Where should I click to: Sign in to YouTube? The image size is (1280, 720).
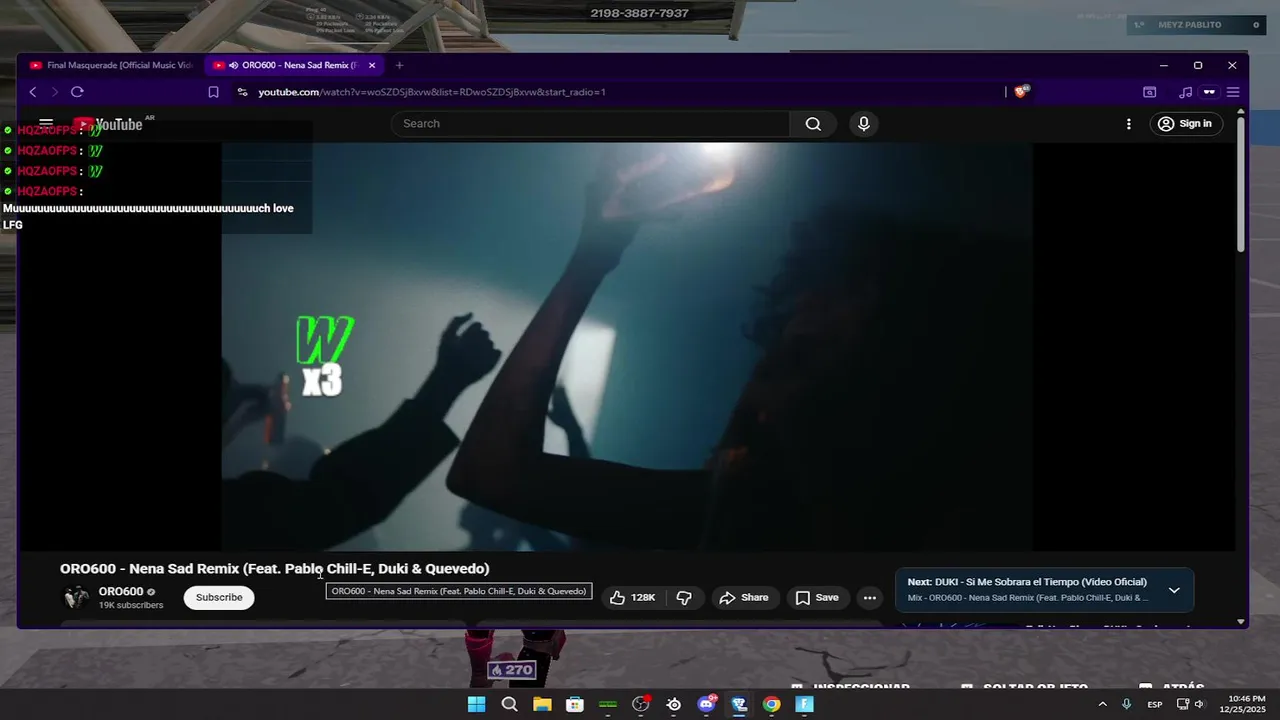1185,124
